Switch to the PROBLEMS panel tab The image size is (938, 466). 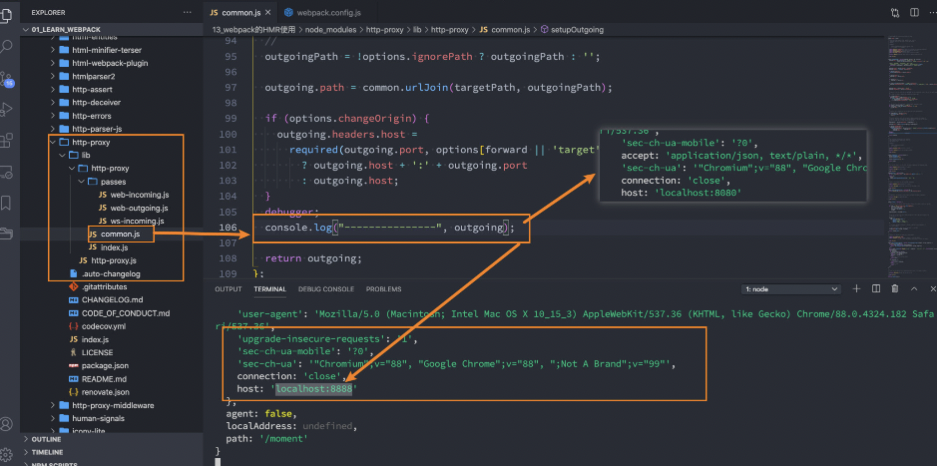coord(383,289)
